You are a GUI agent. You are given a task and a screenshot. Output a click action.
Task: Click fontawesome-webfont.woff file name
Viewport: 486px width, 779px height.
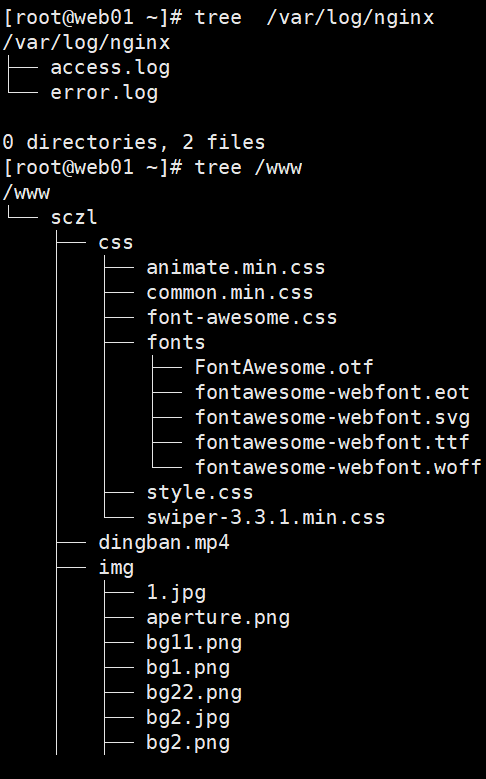[338, 467]
